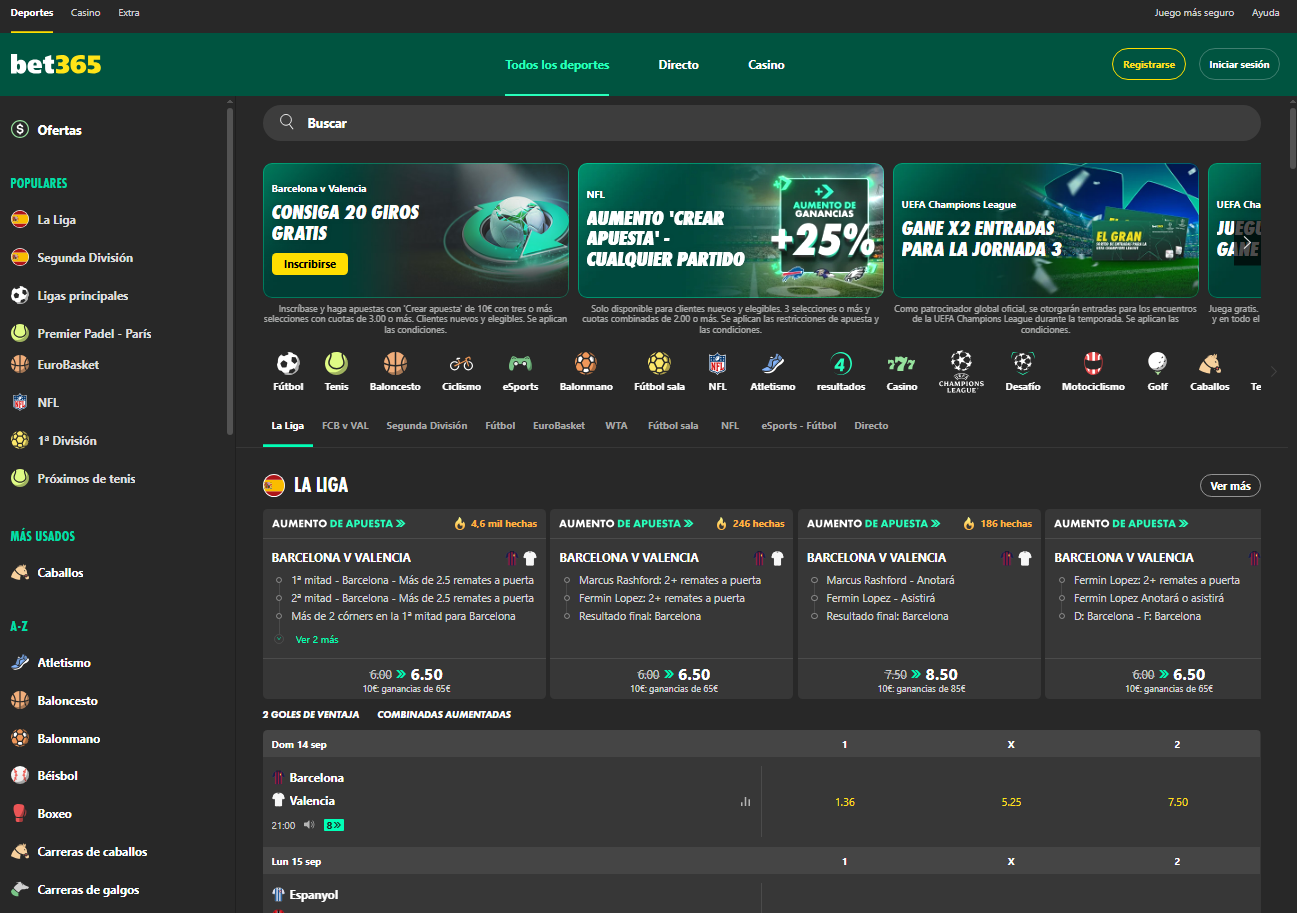Click the audio speaker icon beside 21:00
This screenshot has height=913, width=1297.
(309, 825)
